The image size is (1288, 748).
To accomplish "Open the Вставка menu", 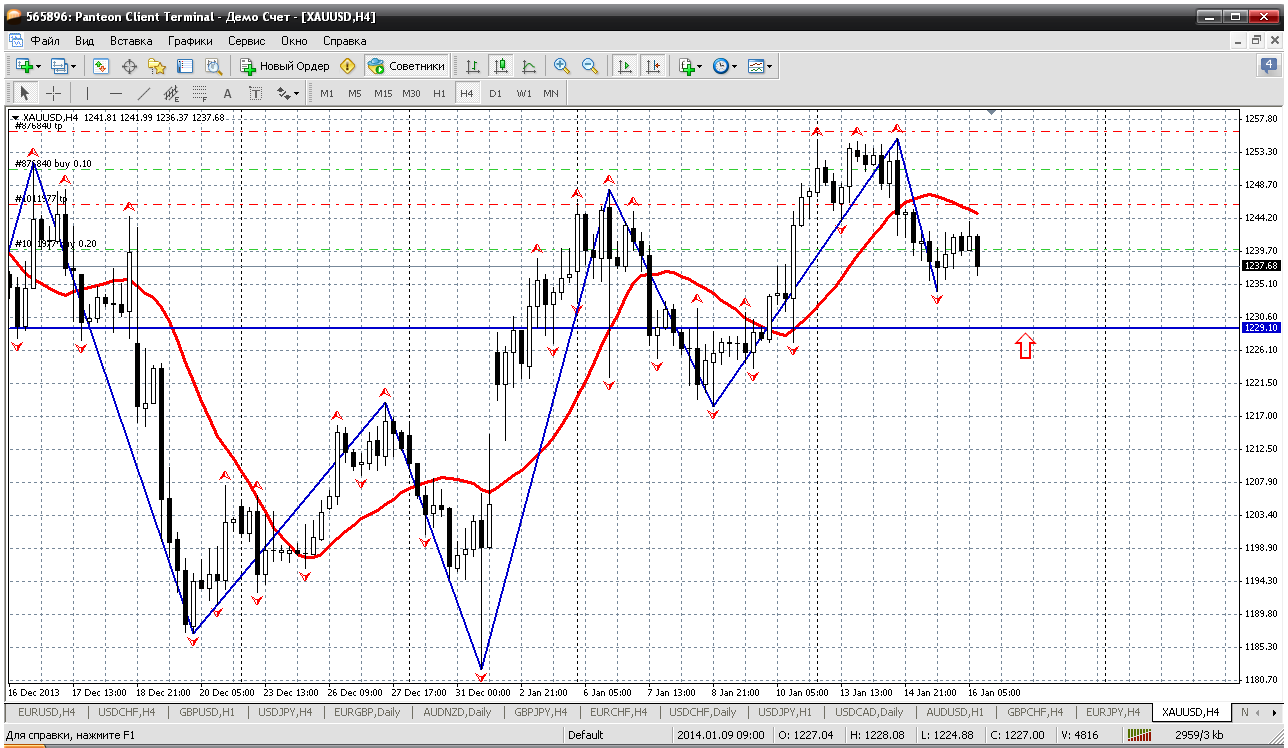I will coord(131,41).
